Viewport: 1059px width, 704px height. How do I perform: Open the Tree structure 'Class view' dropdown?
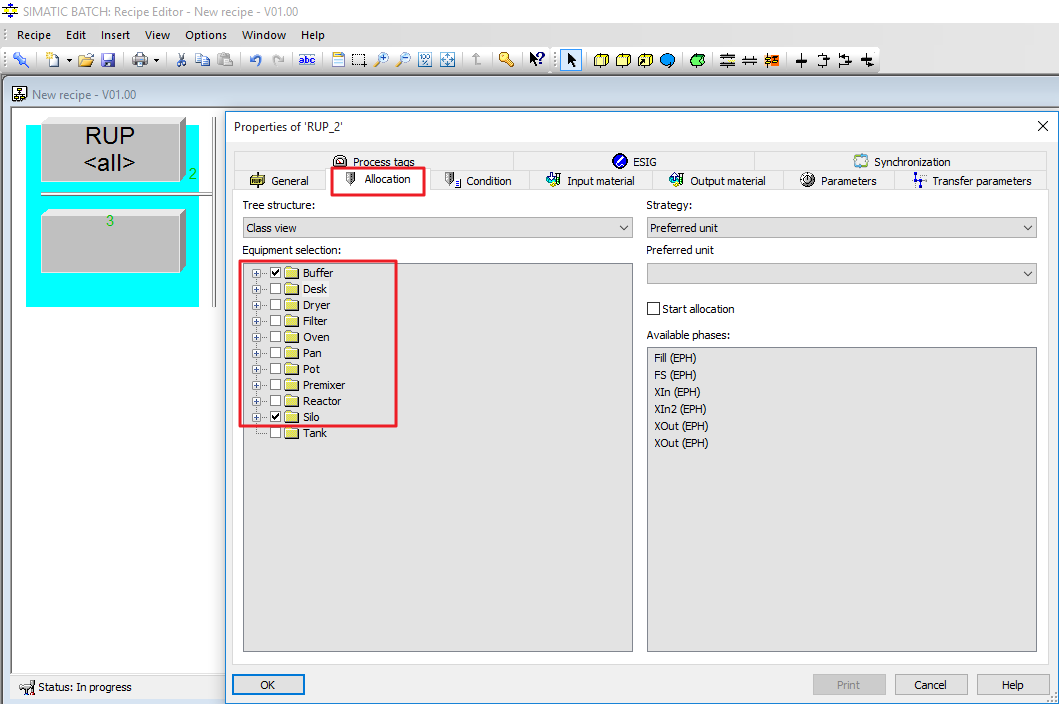click(x=438, y=228)
